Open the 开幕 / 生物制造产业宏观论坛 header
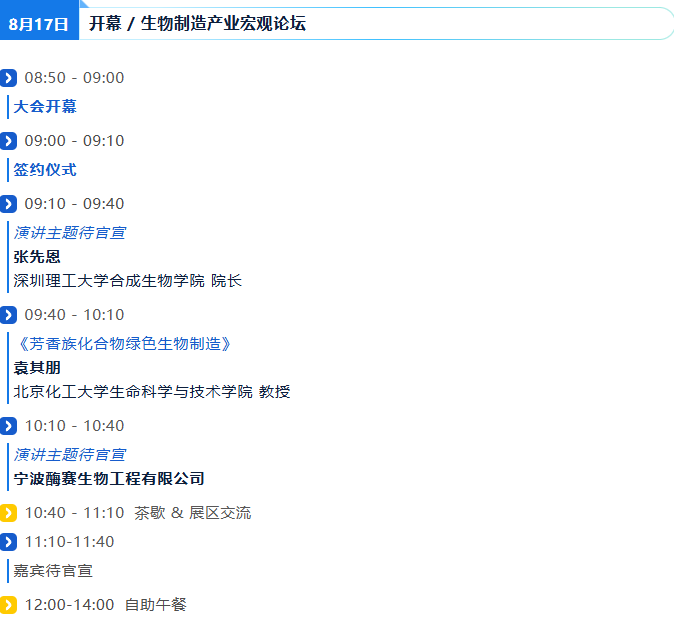Viewport: 674px width, 630px height. [x=197, y=23]
